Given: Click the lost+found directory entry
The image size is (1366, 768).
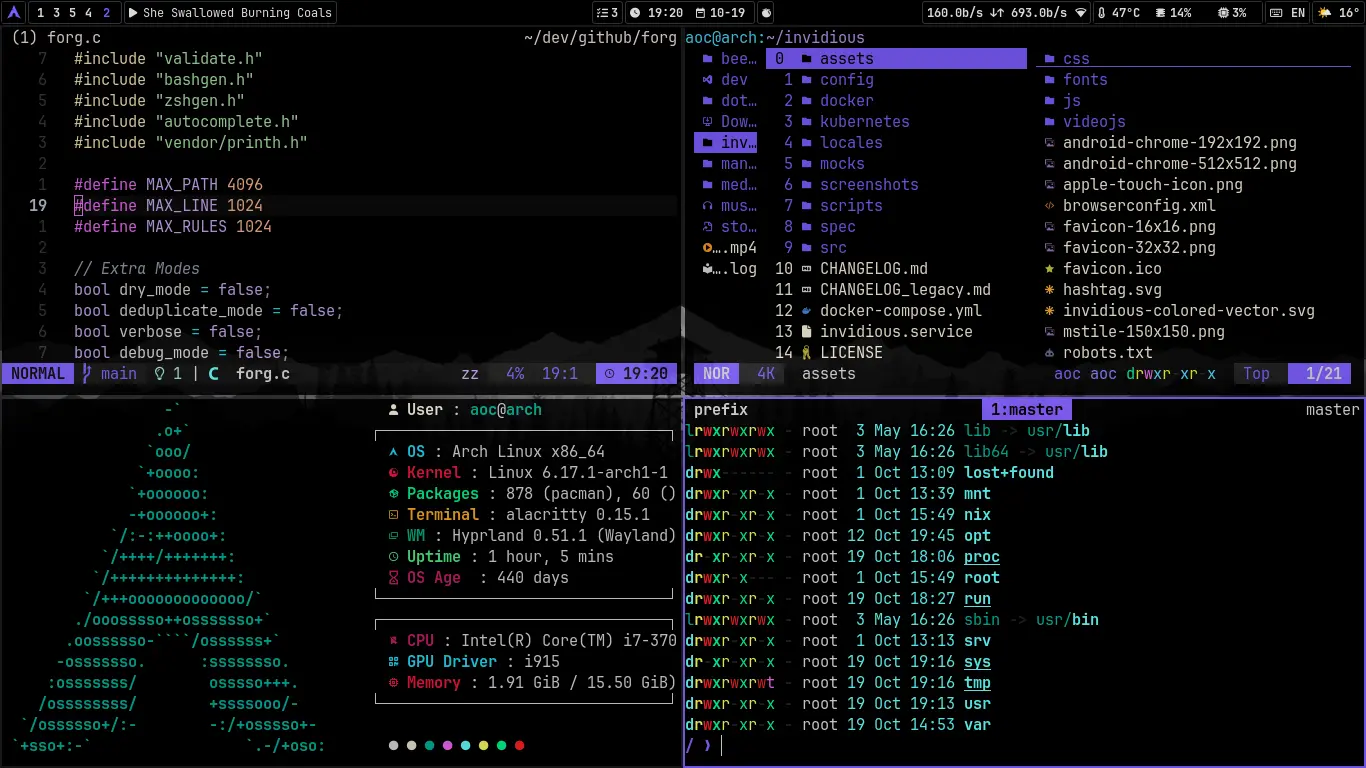Looking at the screenshot, I should [x=1009, y=473].
